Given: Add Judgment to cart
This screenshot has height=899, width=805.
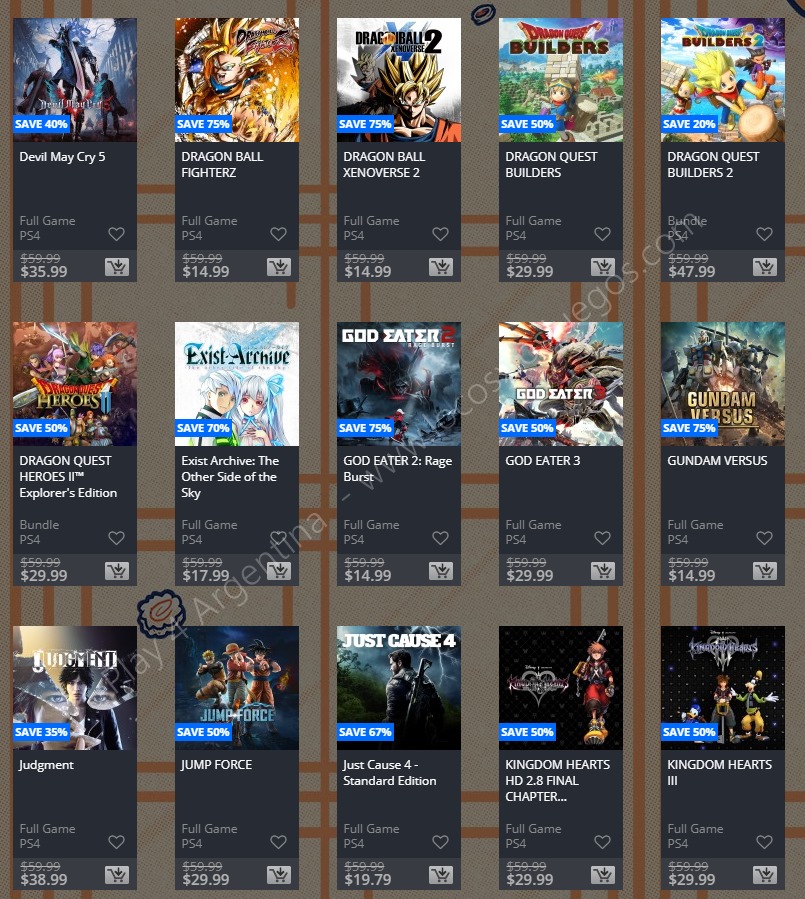Looking at the screenshot, I should (116, 874).
